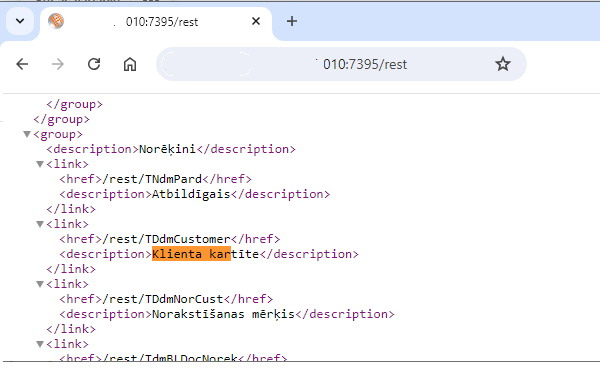610x370 pixels.
Task: Open a new tab with plus button
Action: coord(292,21)
